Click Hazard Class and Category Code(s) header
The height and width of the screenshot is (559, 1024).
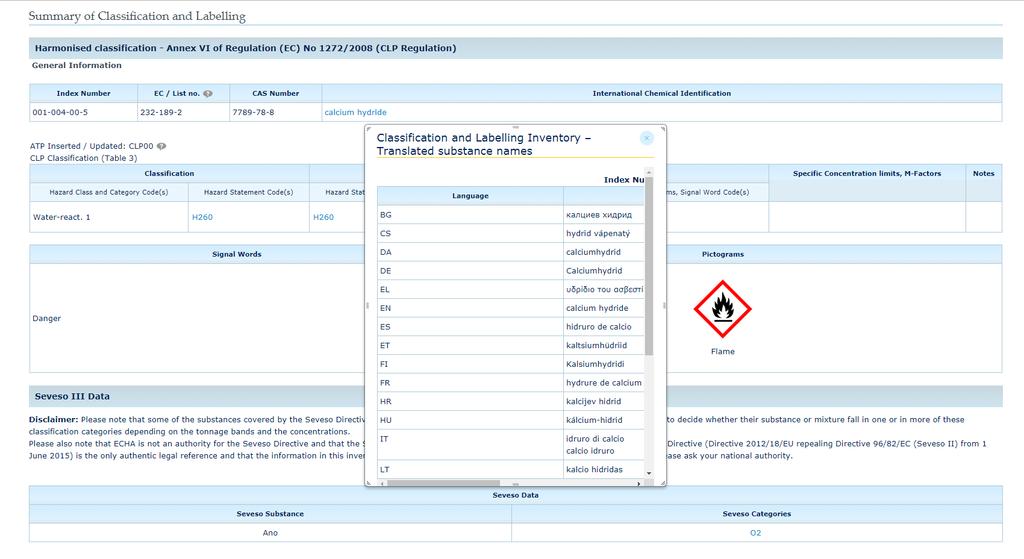click(x=109, y=192)
